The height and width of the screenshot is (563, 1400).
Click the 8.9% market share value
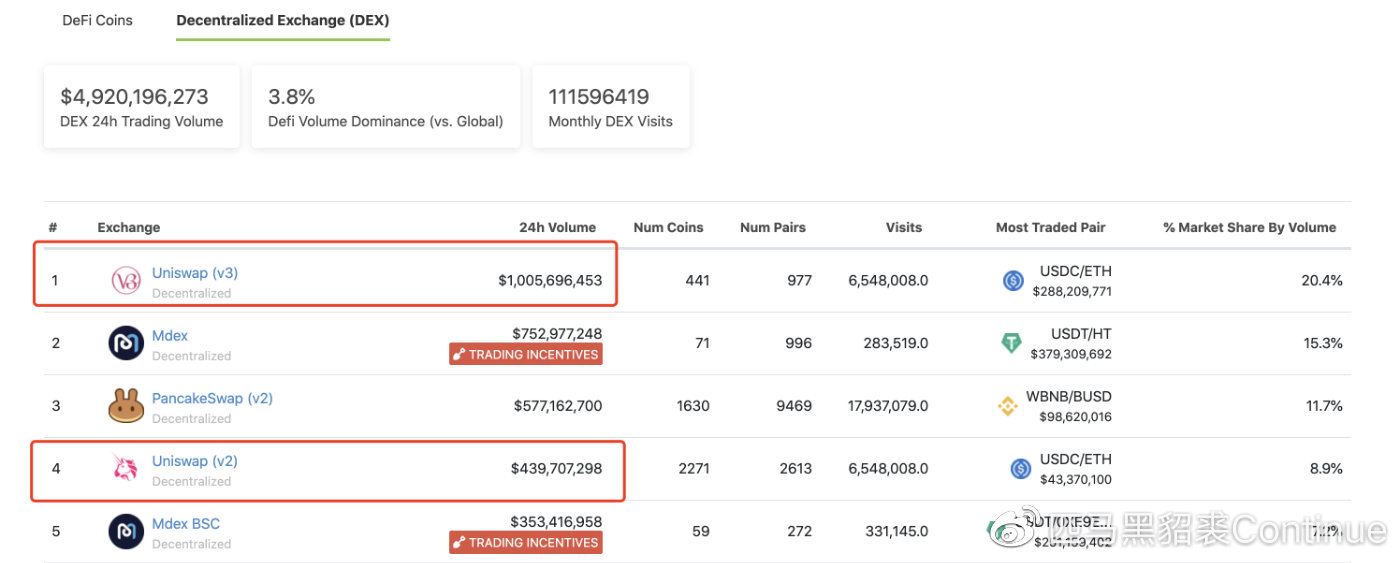[1326, 468]
